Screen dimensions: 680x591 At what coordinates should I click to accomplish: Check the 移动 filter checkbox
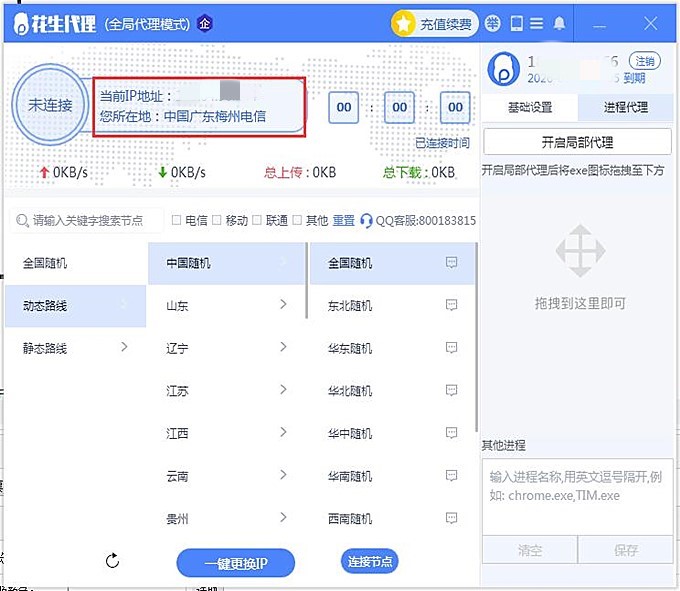click(216, 220)
